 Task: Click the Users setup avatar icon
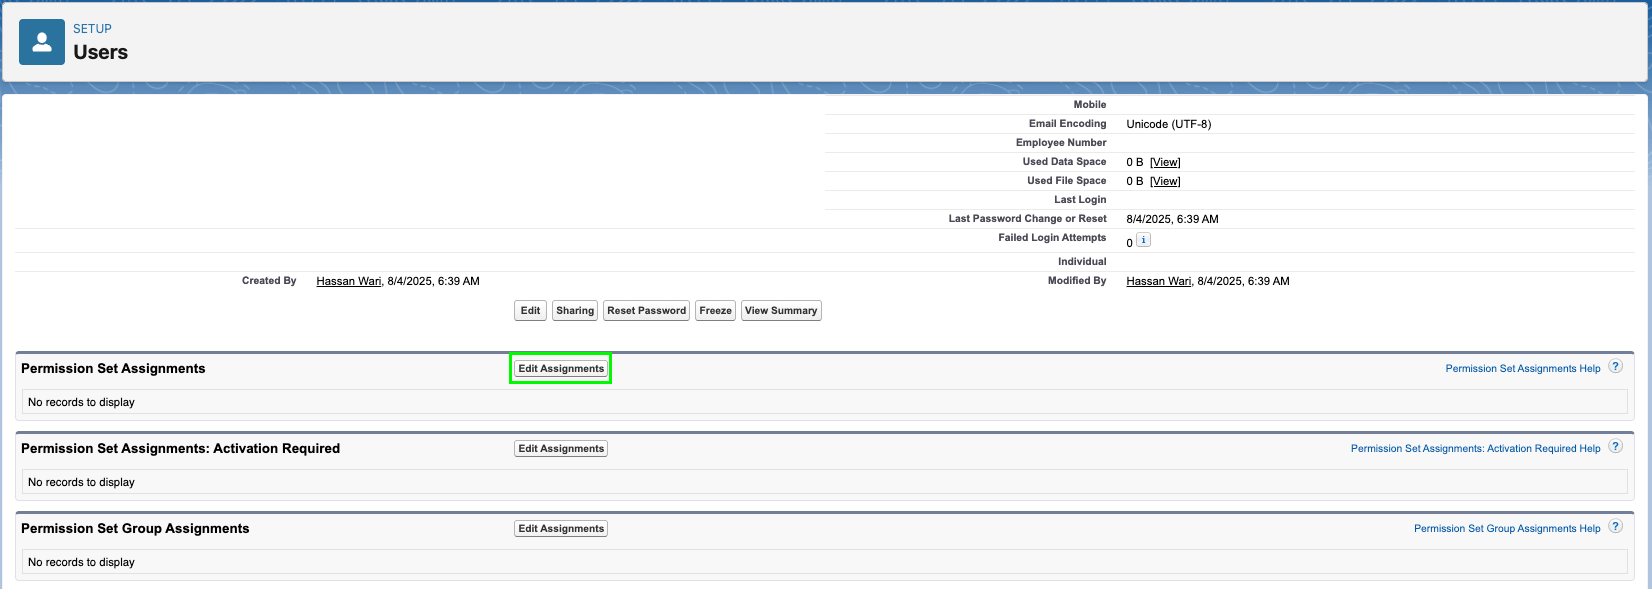point(42,42)
